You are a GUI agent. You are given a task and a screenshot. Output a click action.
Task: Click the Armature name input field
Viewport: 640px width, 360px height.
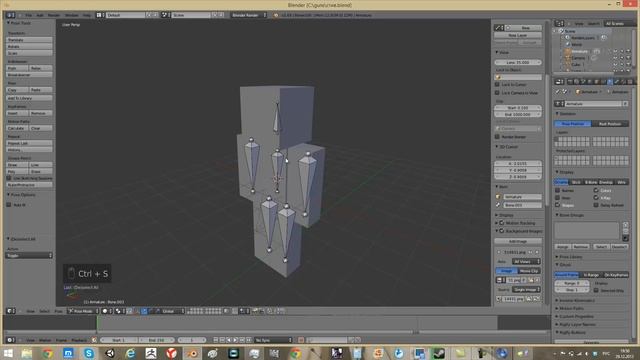593,104
